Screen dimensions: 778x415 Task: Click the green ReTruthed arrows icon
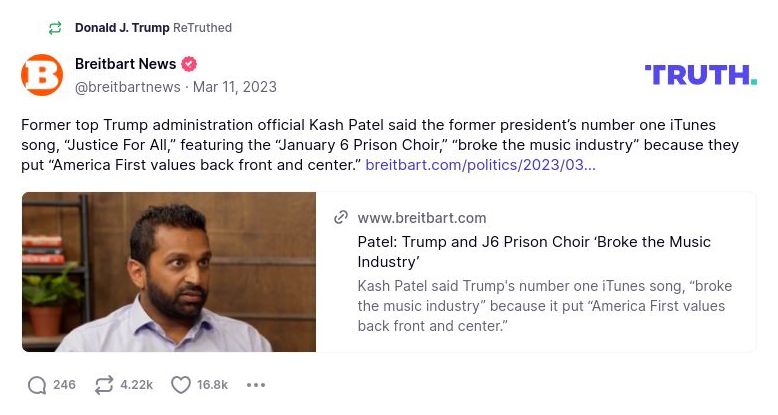[54, 28]
